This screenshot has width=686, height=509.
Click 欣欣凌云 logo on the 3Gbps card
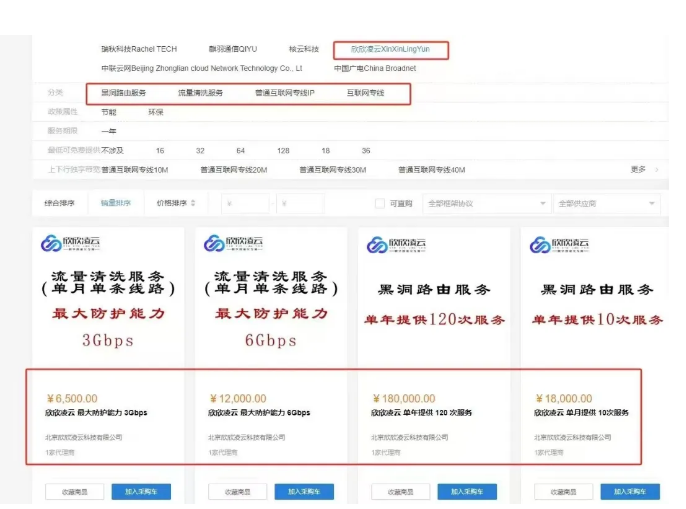click(70, 243)
